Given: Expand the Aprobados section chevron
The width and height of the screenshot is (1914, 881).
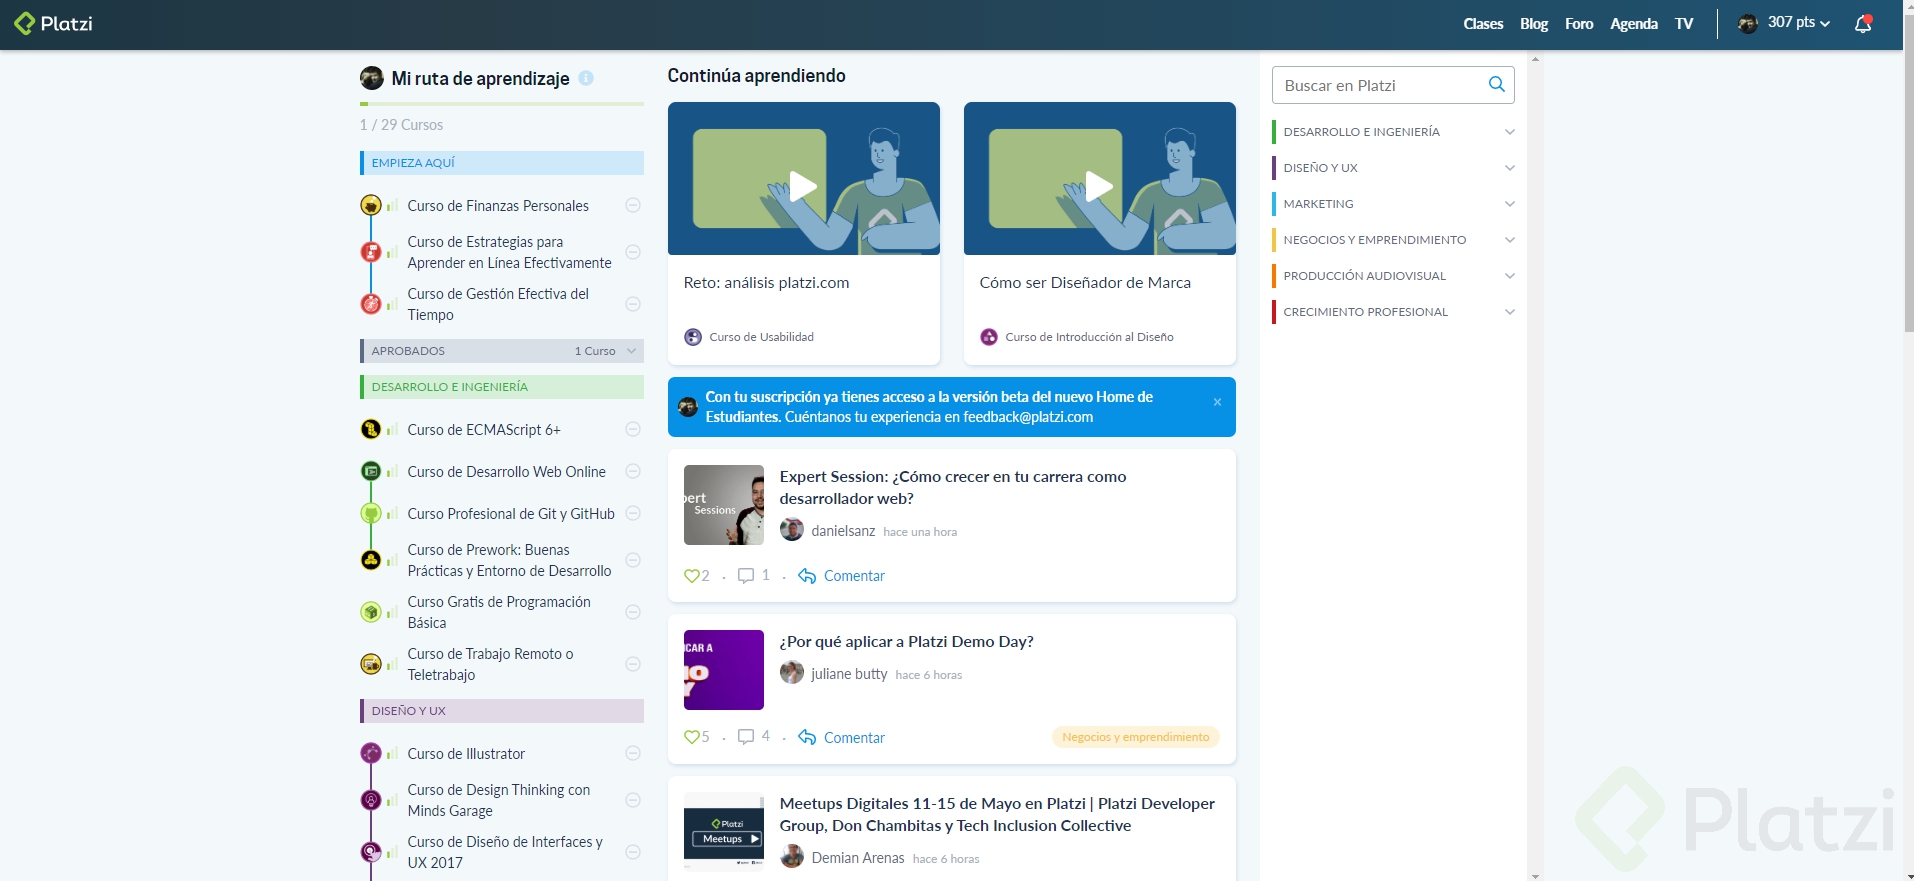Looking at the screenshot, I should (x=631, y=351).
